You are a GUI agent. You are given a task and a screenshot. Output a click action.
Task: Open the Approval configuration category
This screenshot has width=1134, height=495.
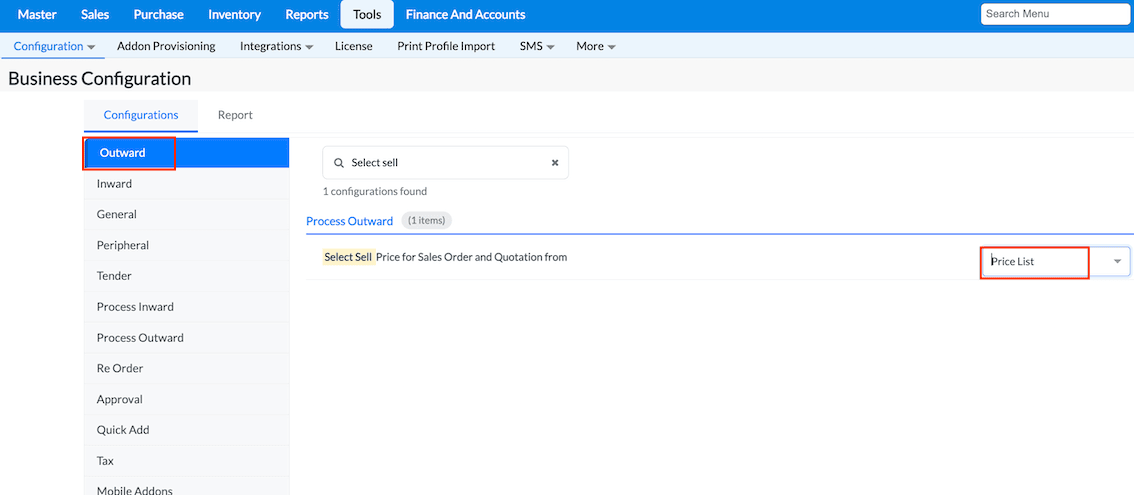coord(120,399)
